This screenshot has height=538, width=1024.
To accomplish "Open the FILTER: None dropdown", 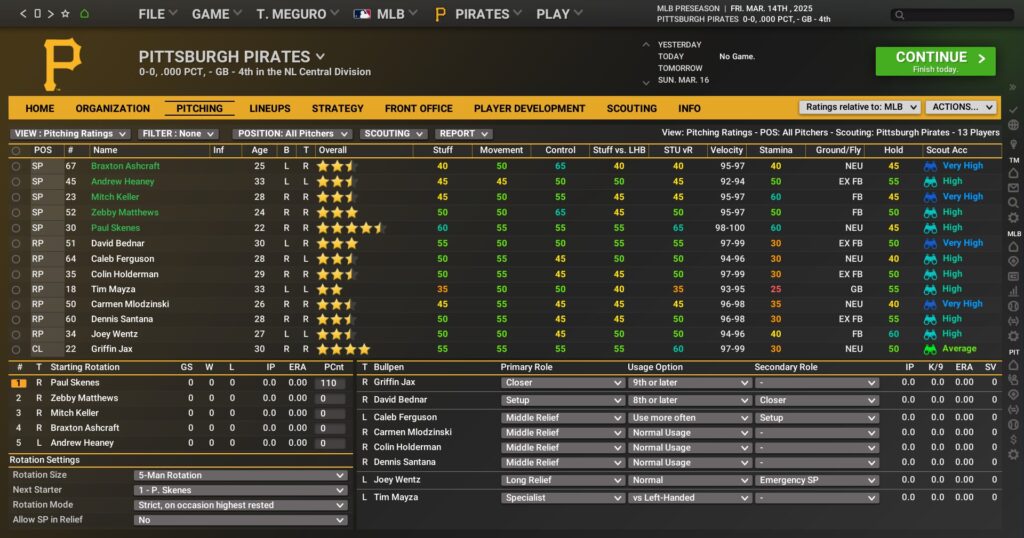I will click(x=177, y=133).
